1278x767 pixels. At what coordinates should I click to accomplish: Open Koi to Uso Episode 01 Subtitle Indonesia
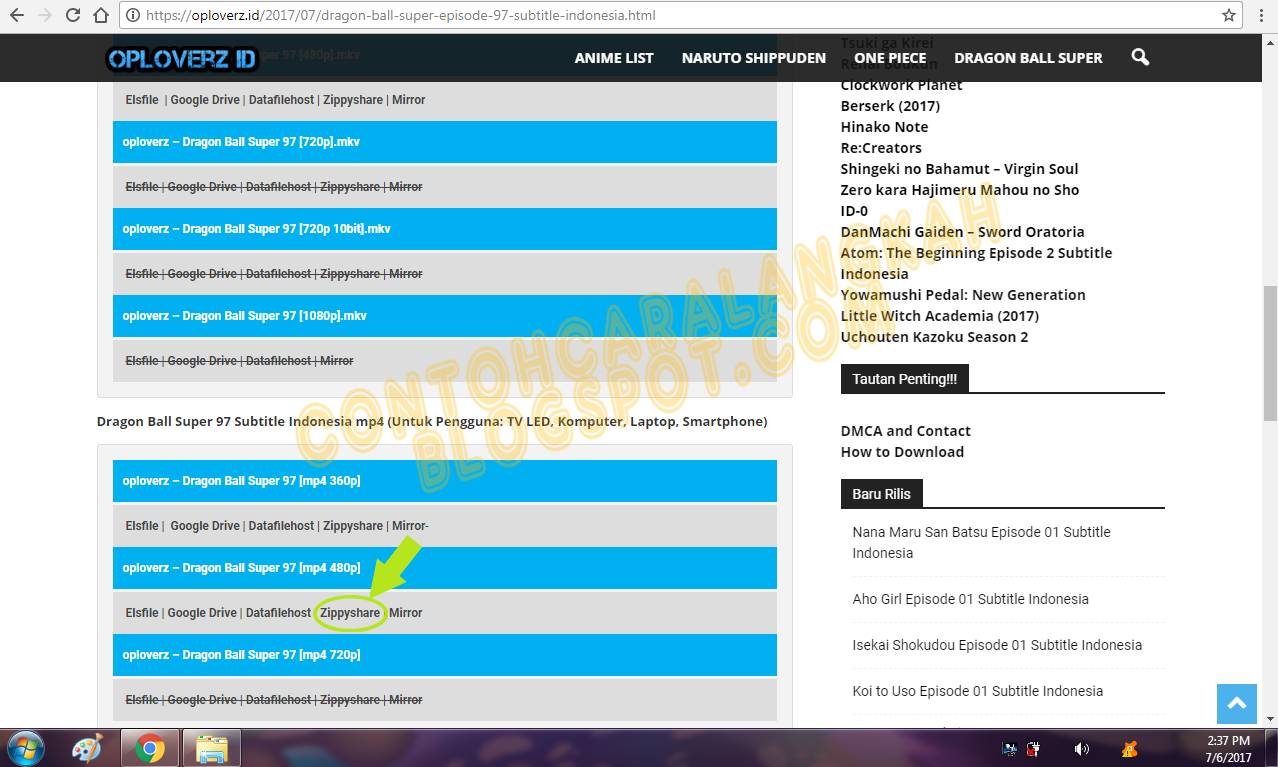978,691
